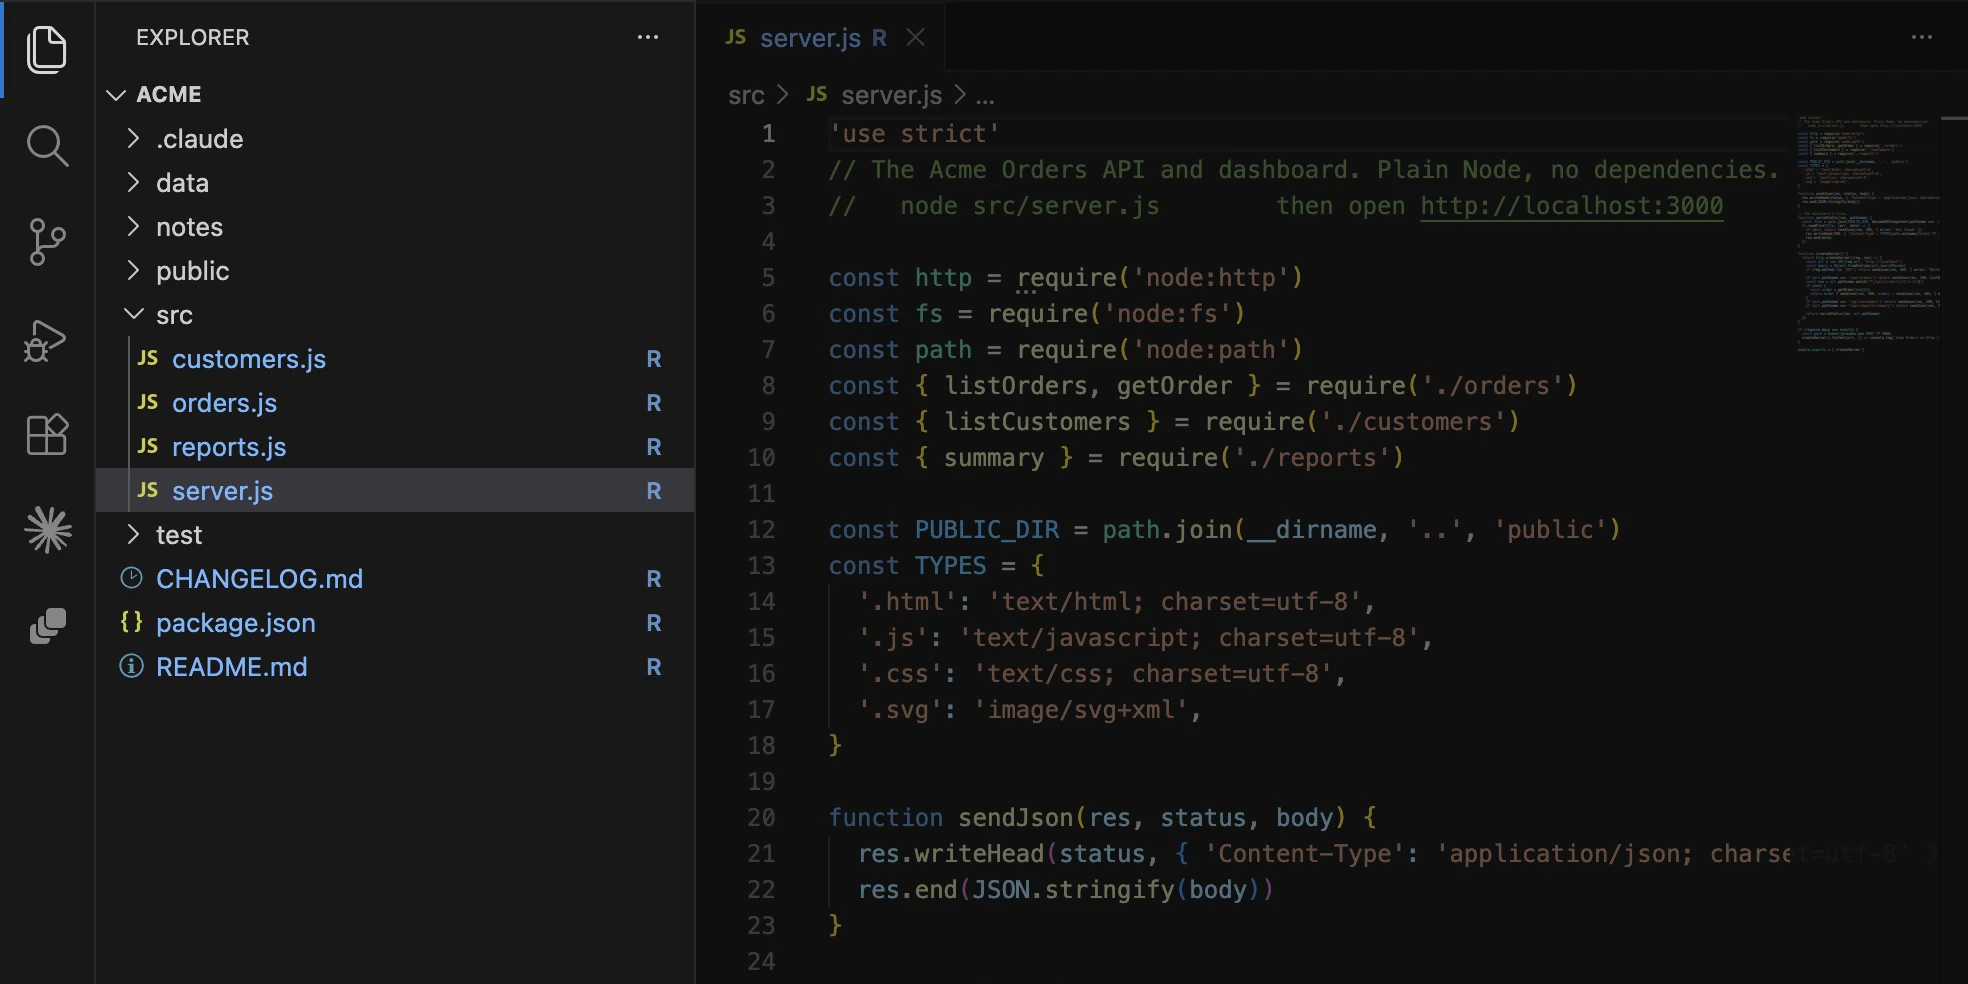Screen dimensions: 1968x984
Task: Open the Extensions view
Action: [47, 434]
